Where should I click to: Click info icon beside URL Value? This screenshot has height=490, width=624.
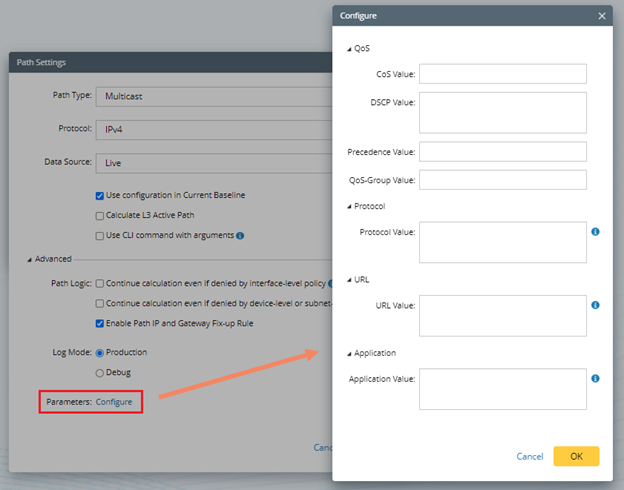tap(595, 305)
